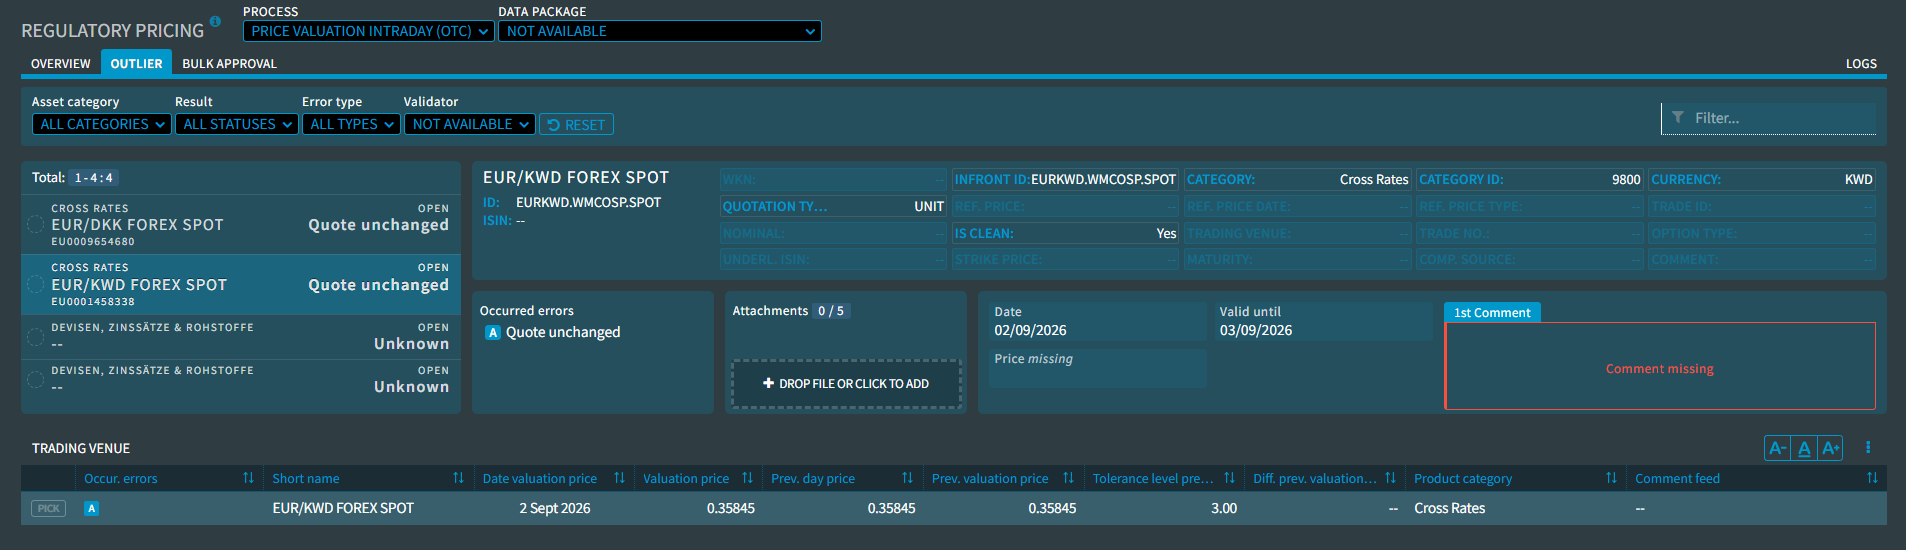This screenshot has height=550, width=1906.
Task: Click the Drop file or click to add area
Action: [846, 384]
